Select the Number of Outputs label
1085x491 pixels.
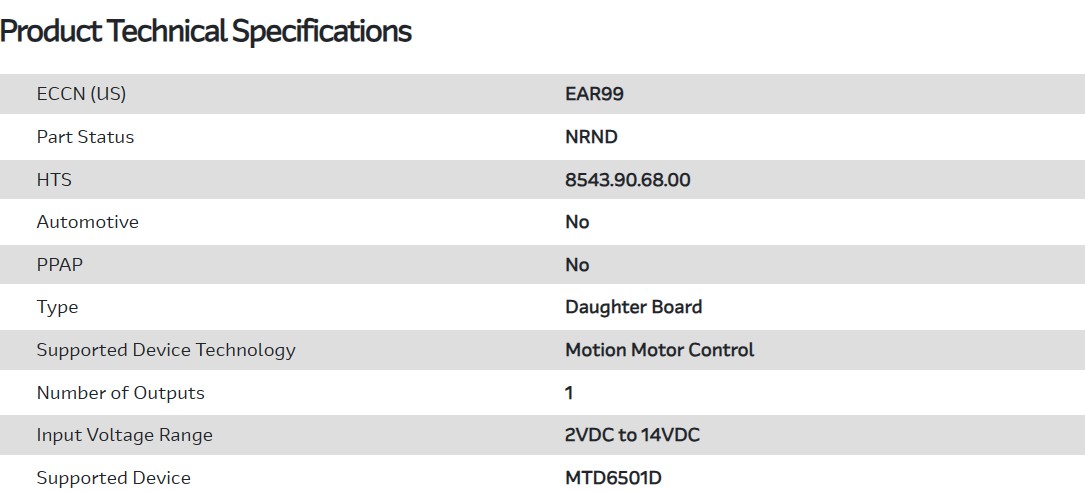pos(120,393)
